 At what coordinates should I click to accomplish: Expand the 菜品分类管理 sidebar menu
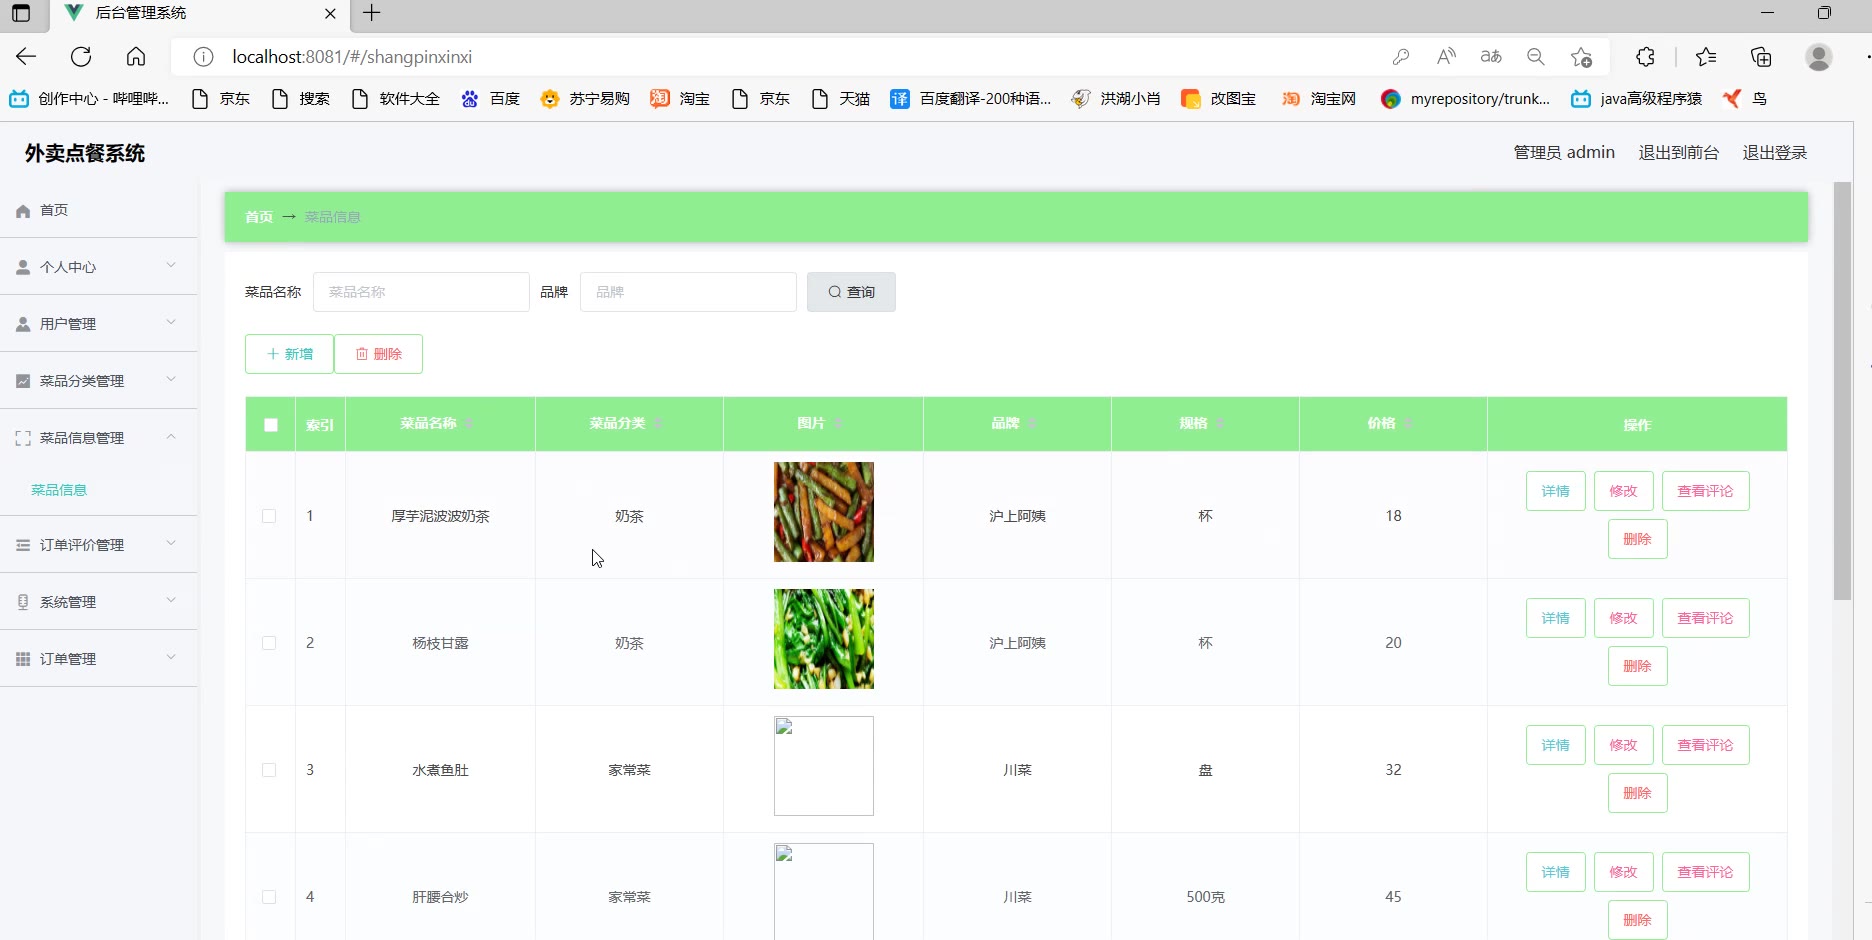[x=98, y=381]
